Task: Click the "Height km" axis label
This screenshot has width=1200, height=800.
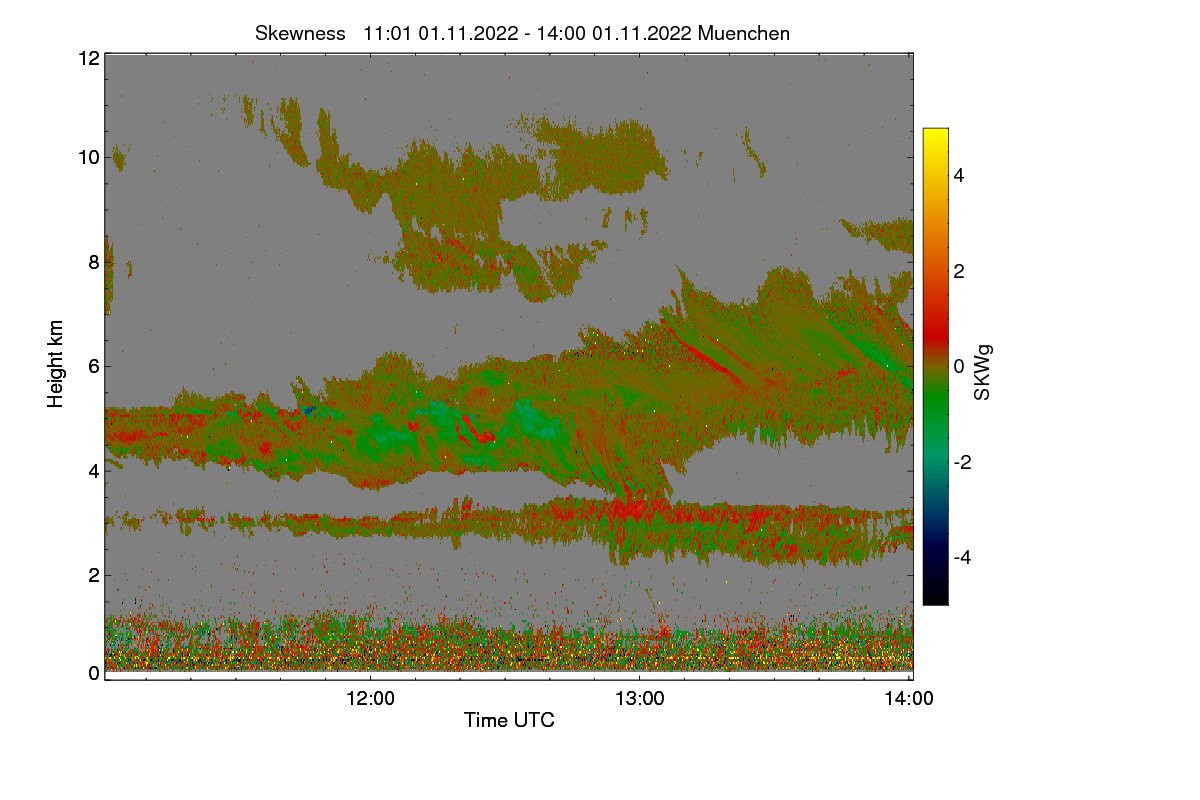Action: click(x=55, y=364)
